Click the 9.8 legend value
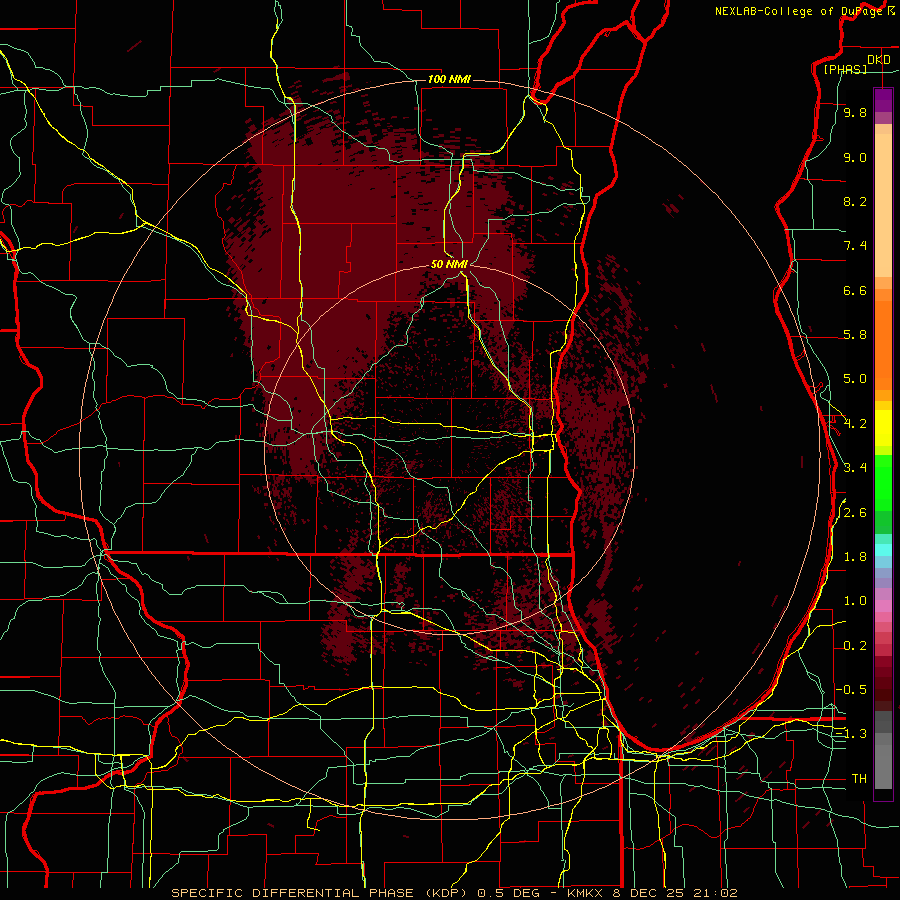Screen dimensions: 900x900 (x=855, y=113)
